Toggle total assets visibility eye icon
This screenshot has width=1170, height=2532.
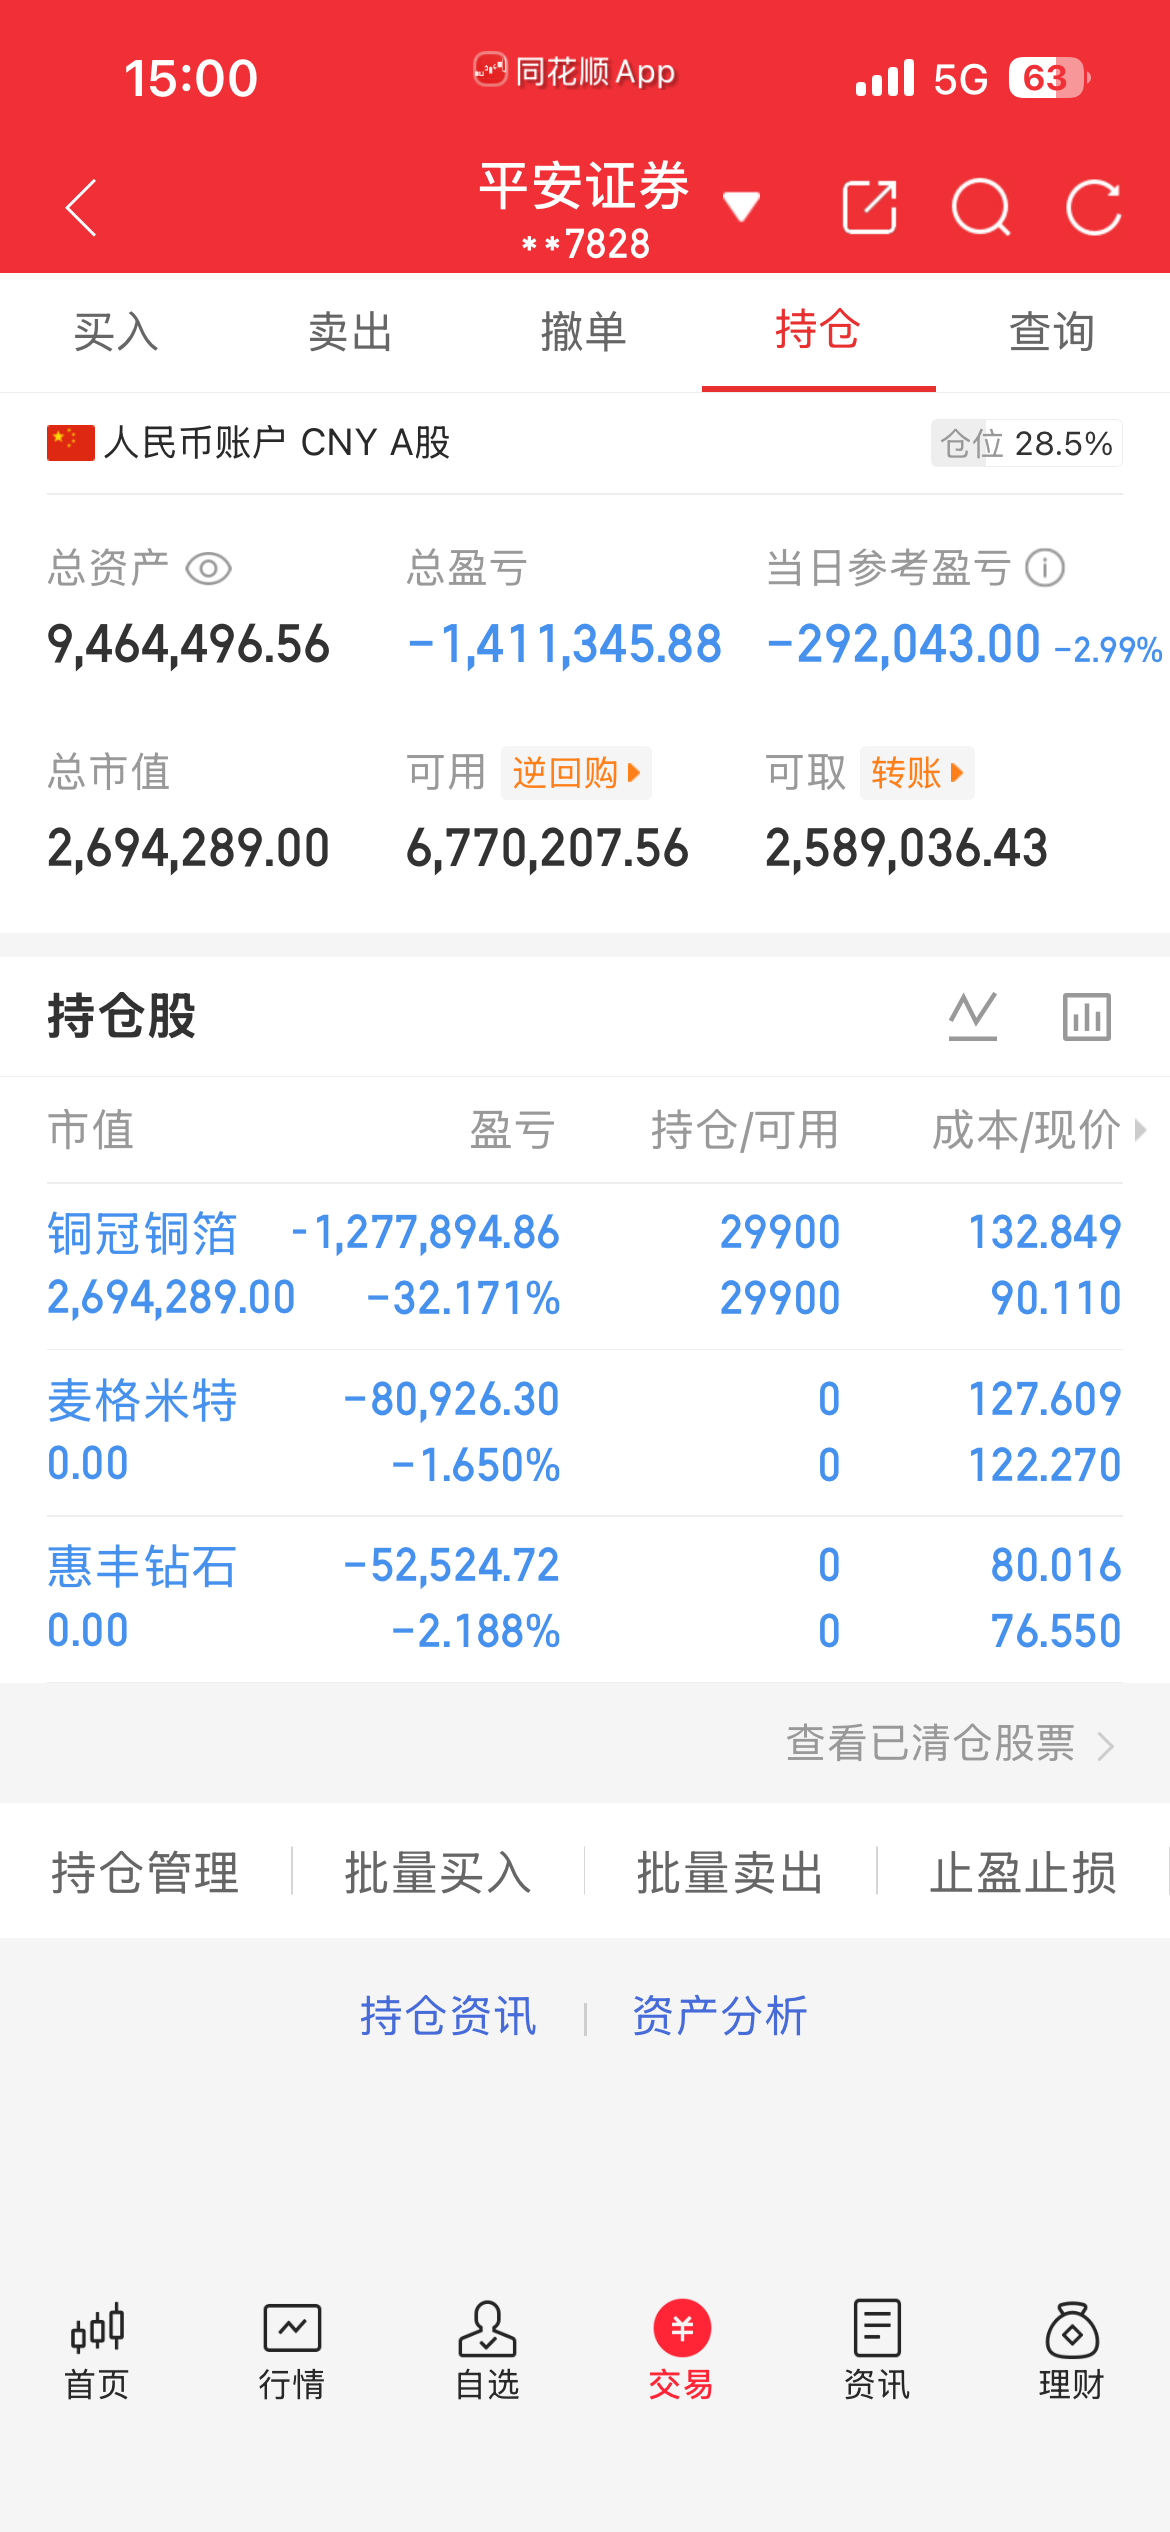click(209, 569)
